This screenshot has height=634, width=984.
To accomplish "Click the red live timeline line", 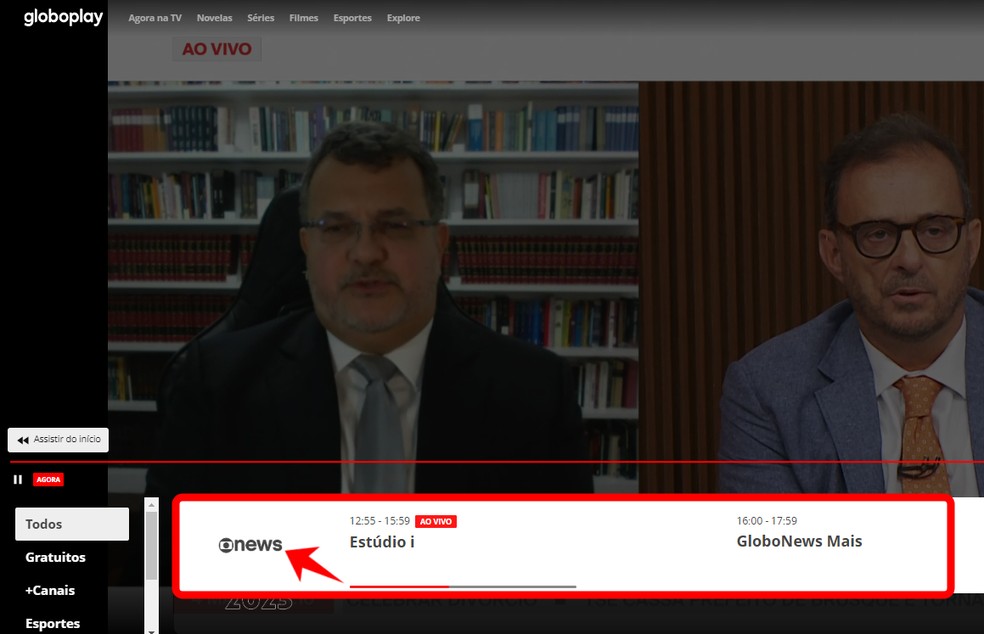I will 496,462.
